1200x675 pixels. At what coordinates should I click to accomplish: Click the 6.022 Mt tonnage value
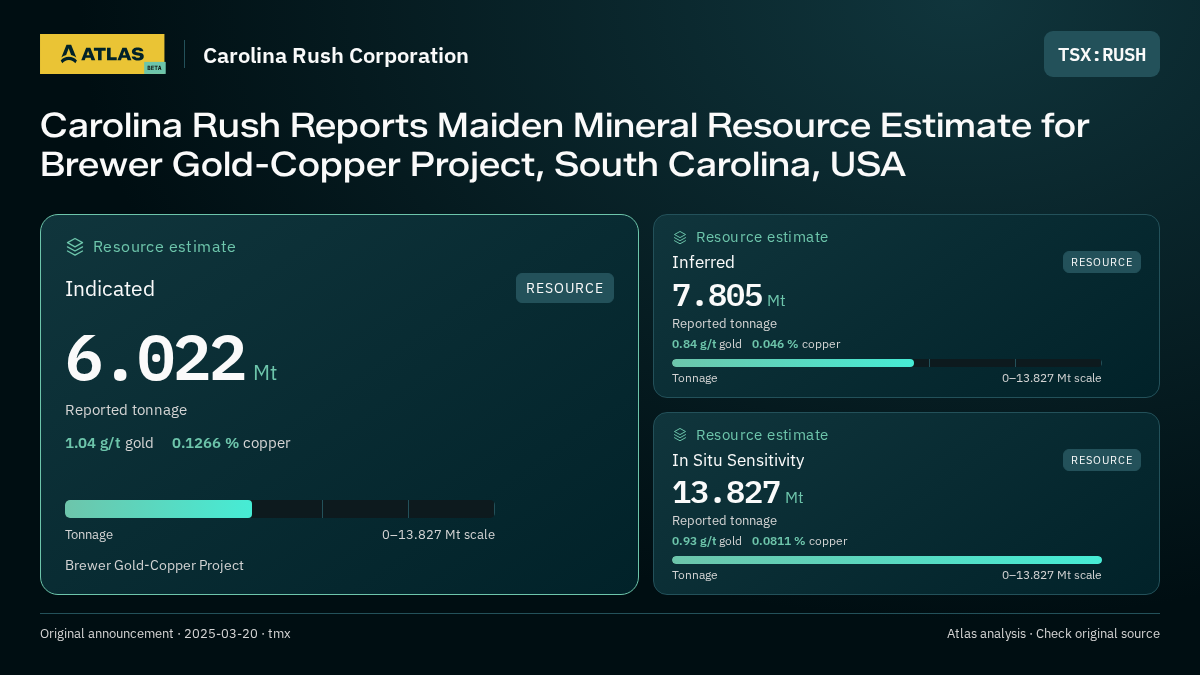click(x=171, y=360)
